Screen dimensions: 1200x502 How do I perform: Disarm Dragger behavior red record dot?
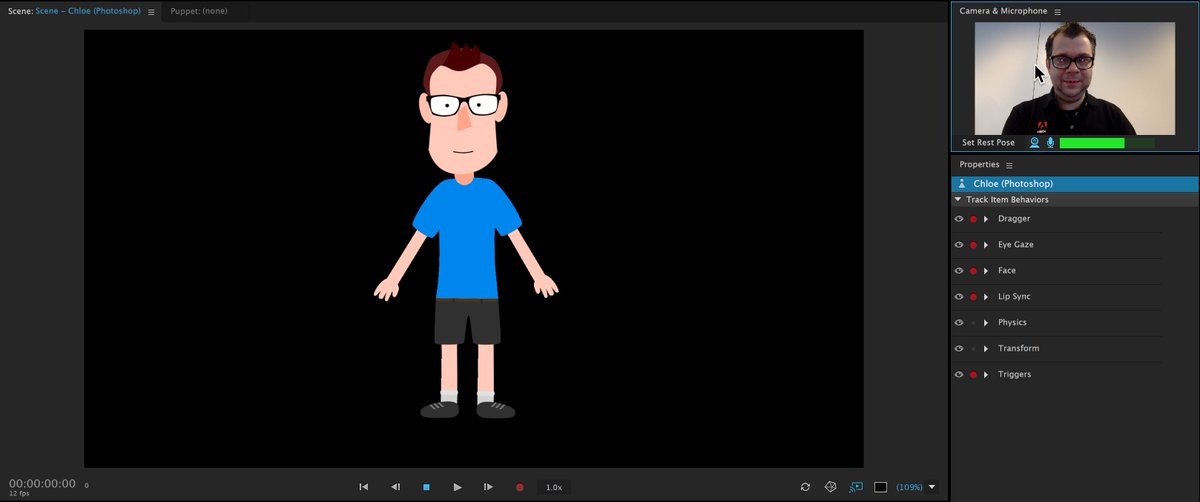pos(973,219)
